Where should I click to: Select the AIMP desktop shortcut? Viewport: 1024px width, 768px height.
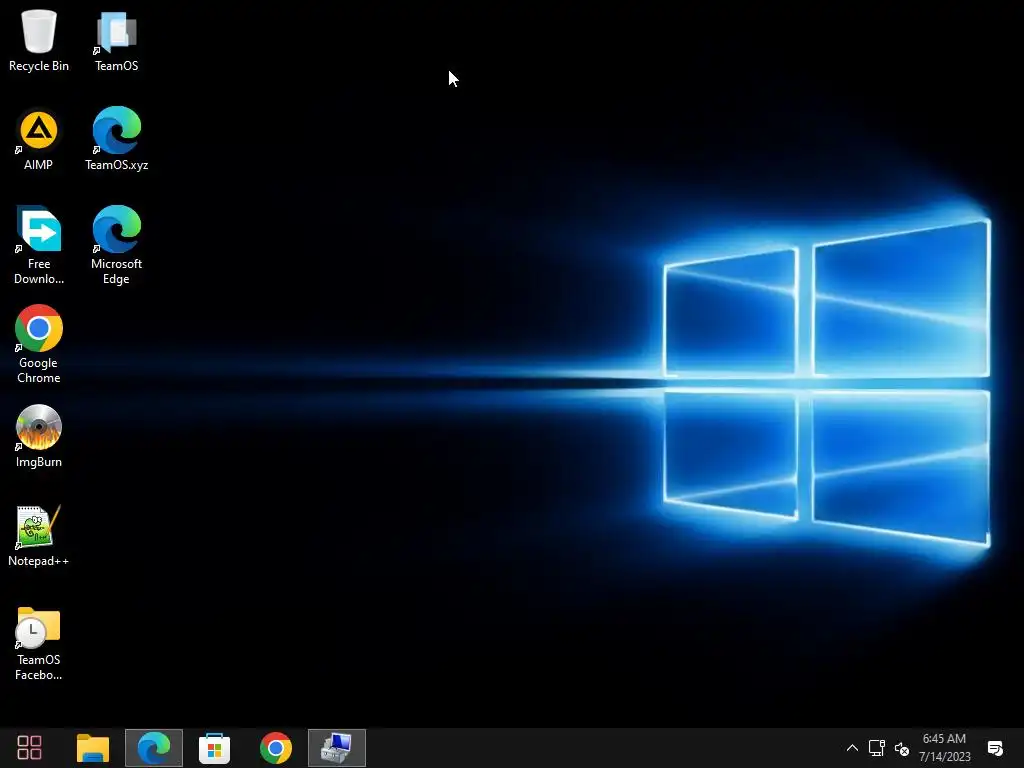coord(39,140)
